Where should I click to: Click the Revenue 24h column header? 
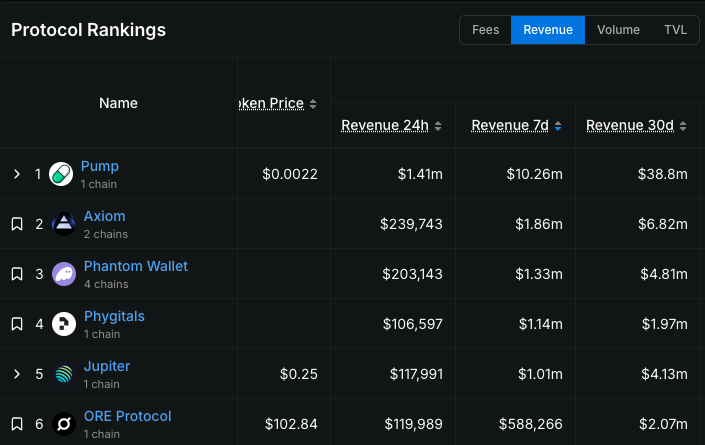385,125
